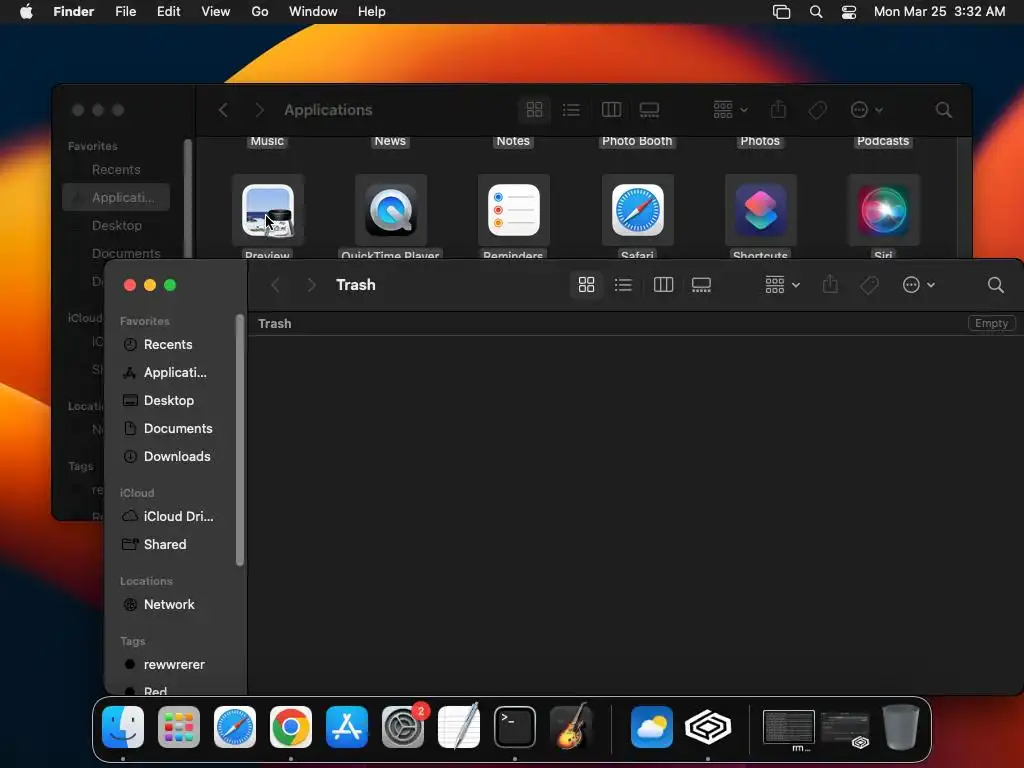Go back in the Applications window

point(223,110)
